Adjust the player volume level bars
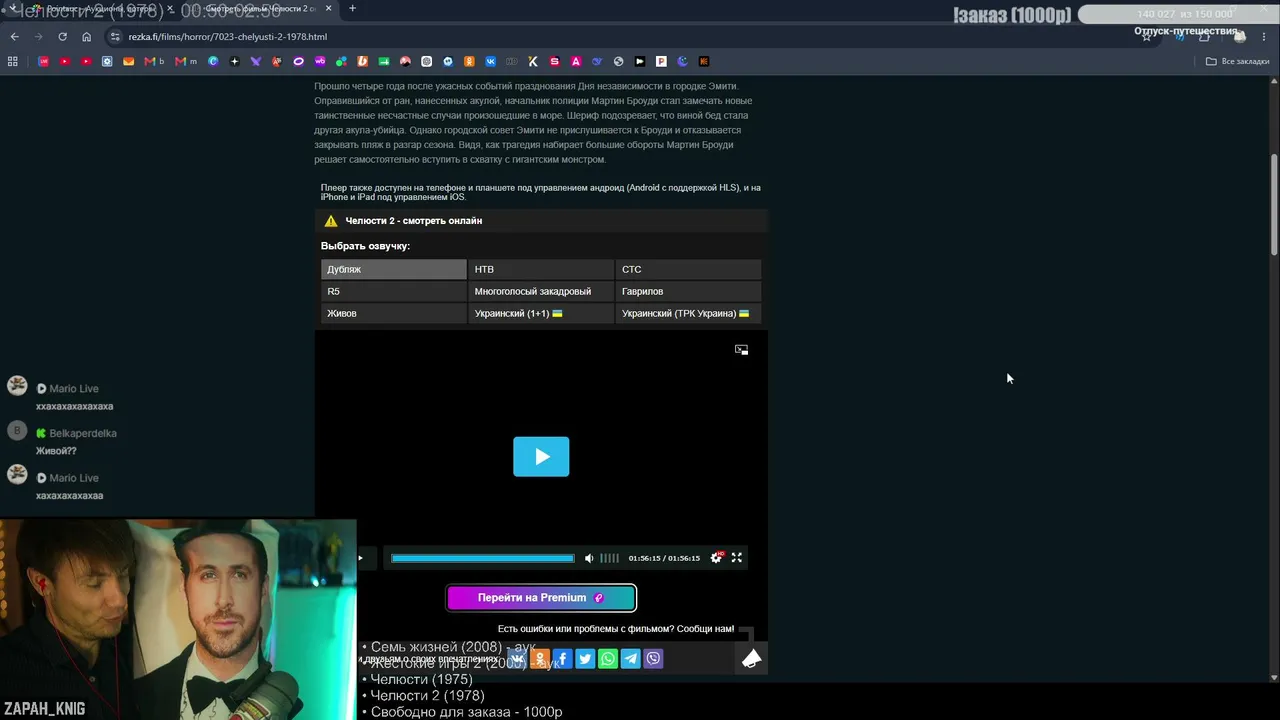The height and width of the screenshot is (720, 1280). coord(609,558)
